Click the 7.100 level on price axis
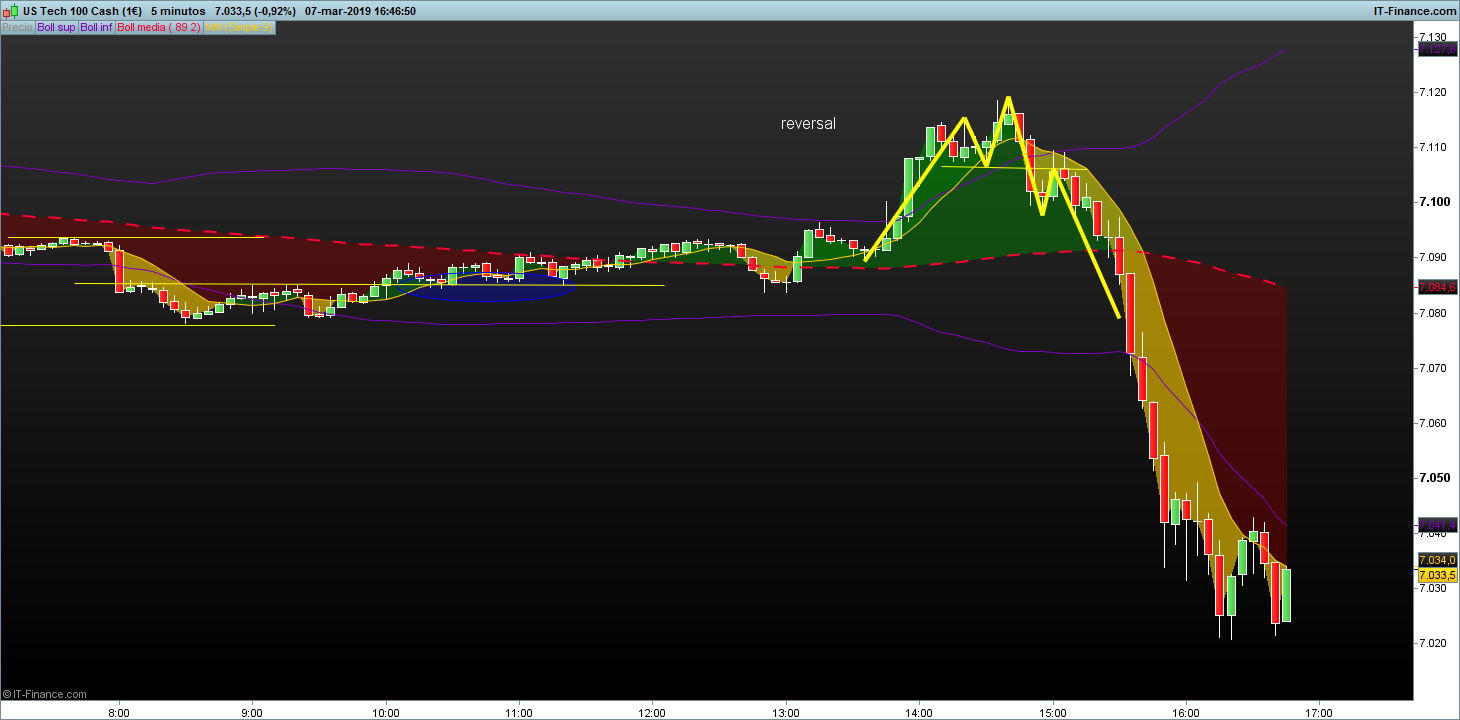 coord(1434,203)
